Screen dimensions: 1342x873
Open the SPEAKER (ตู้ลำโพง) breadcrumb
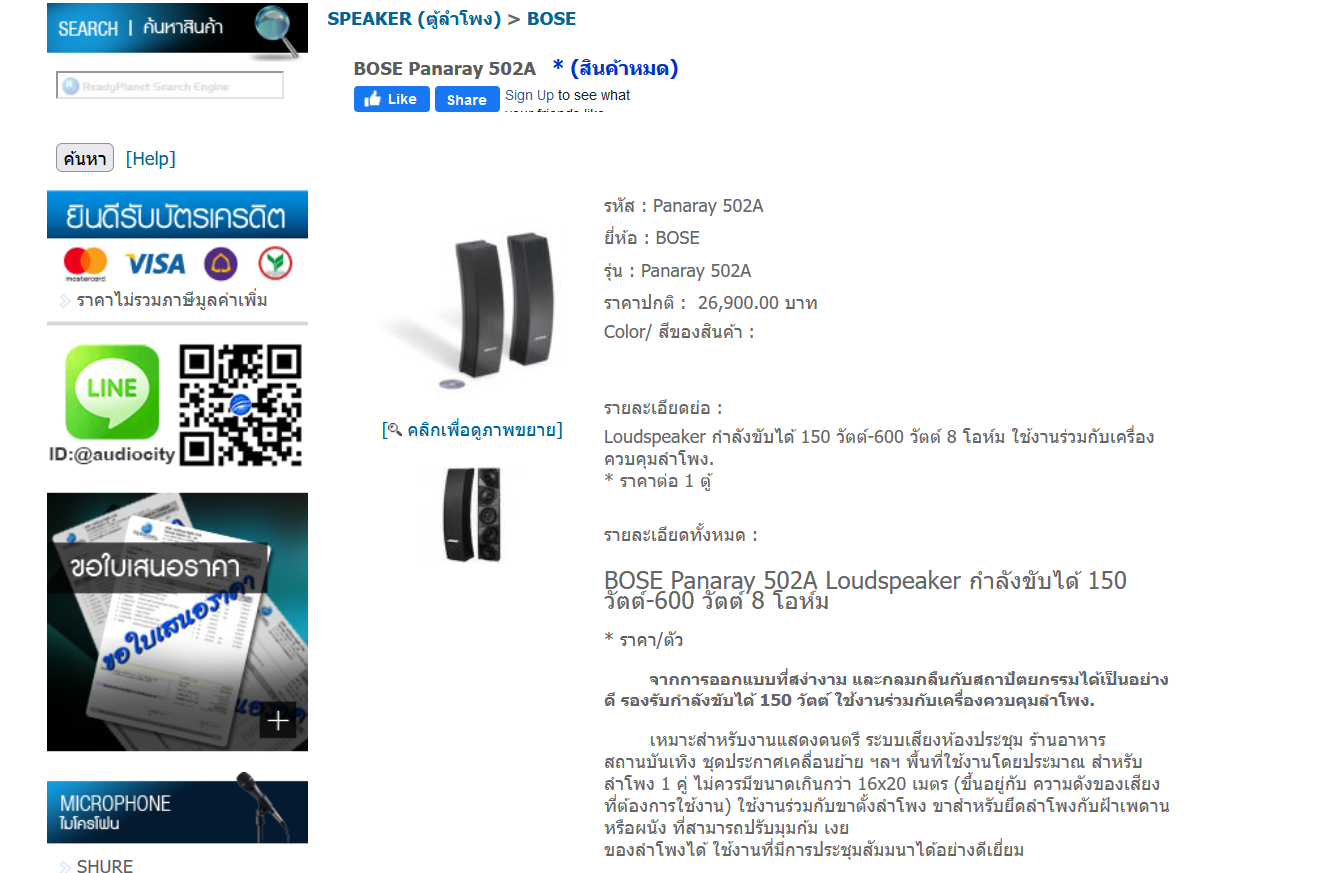(x=414, y=19)
